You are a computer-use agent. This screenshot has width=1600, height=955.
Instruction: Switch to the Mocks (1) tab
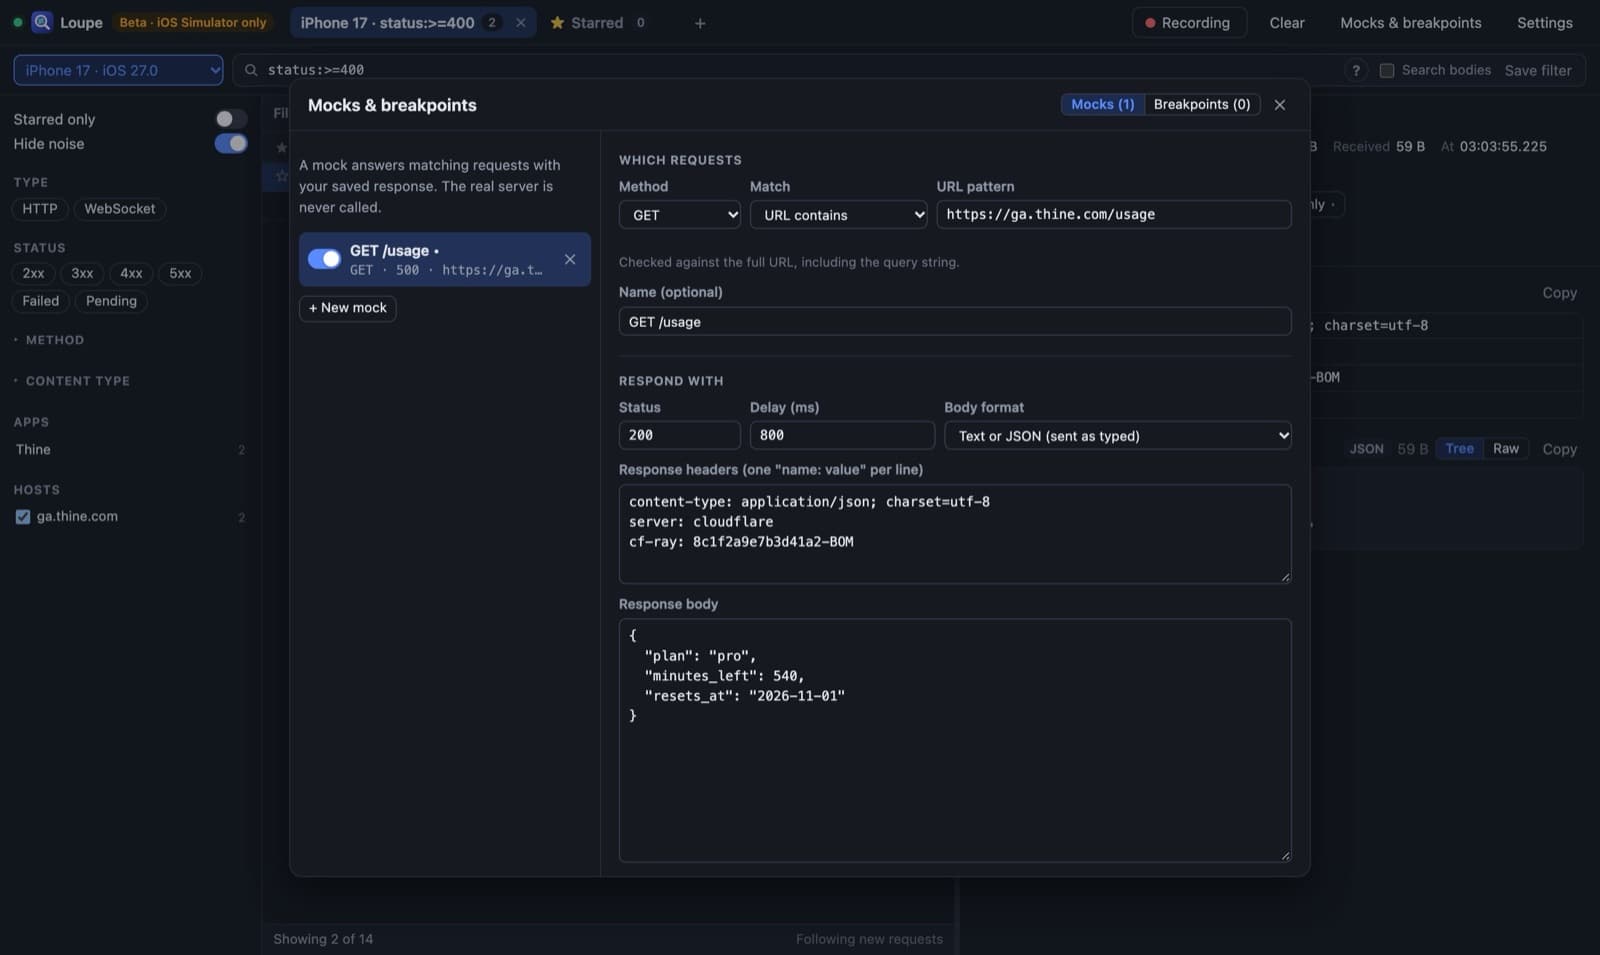pos(1102,104)
